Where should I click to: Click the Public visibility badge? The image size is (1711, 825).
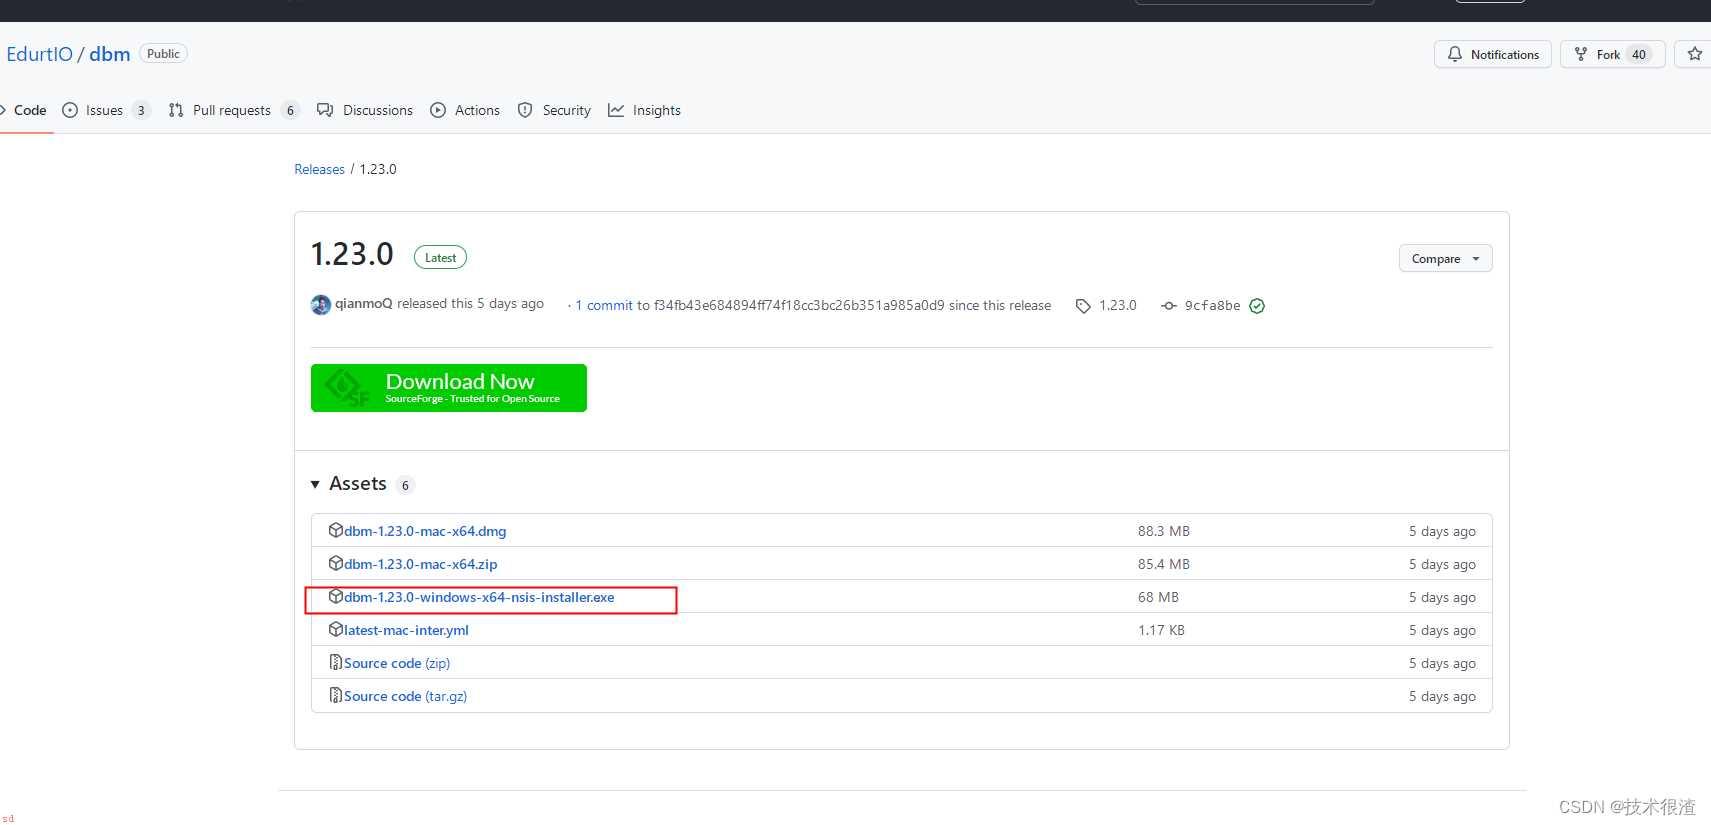tap(163, 54)
